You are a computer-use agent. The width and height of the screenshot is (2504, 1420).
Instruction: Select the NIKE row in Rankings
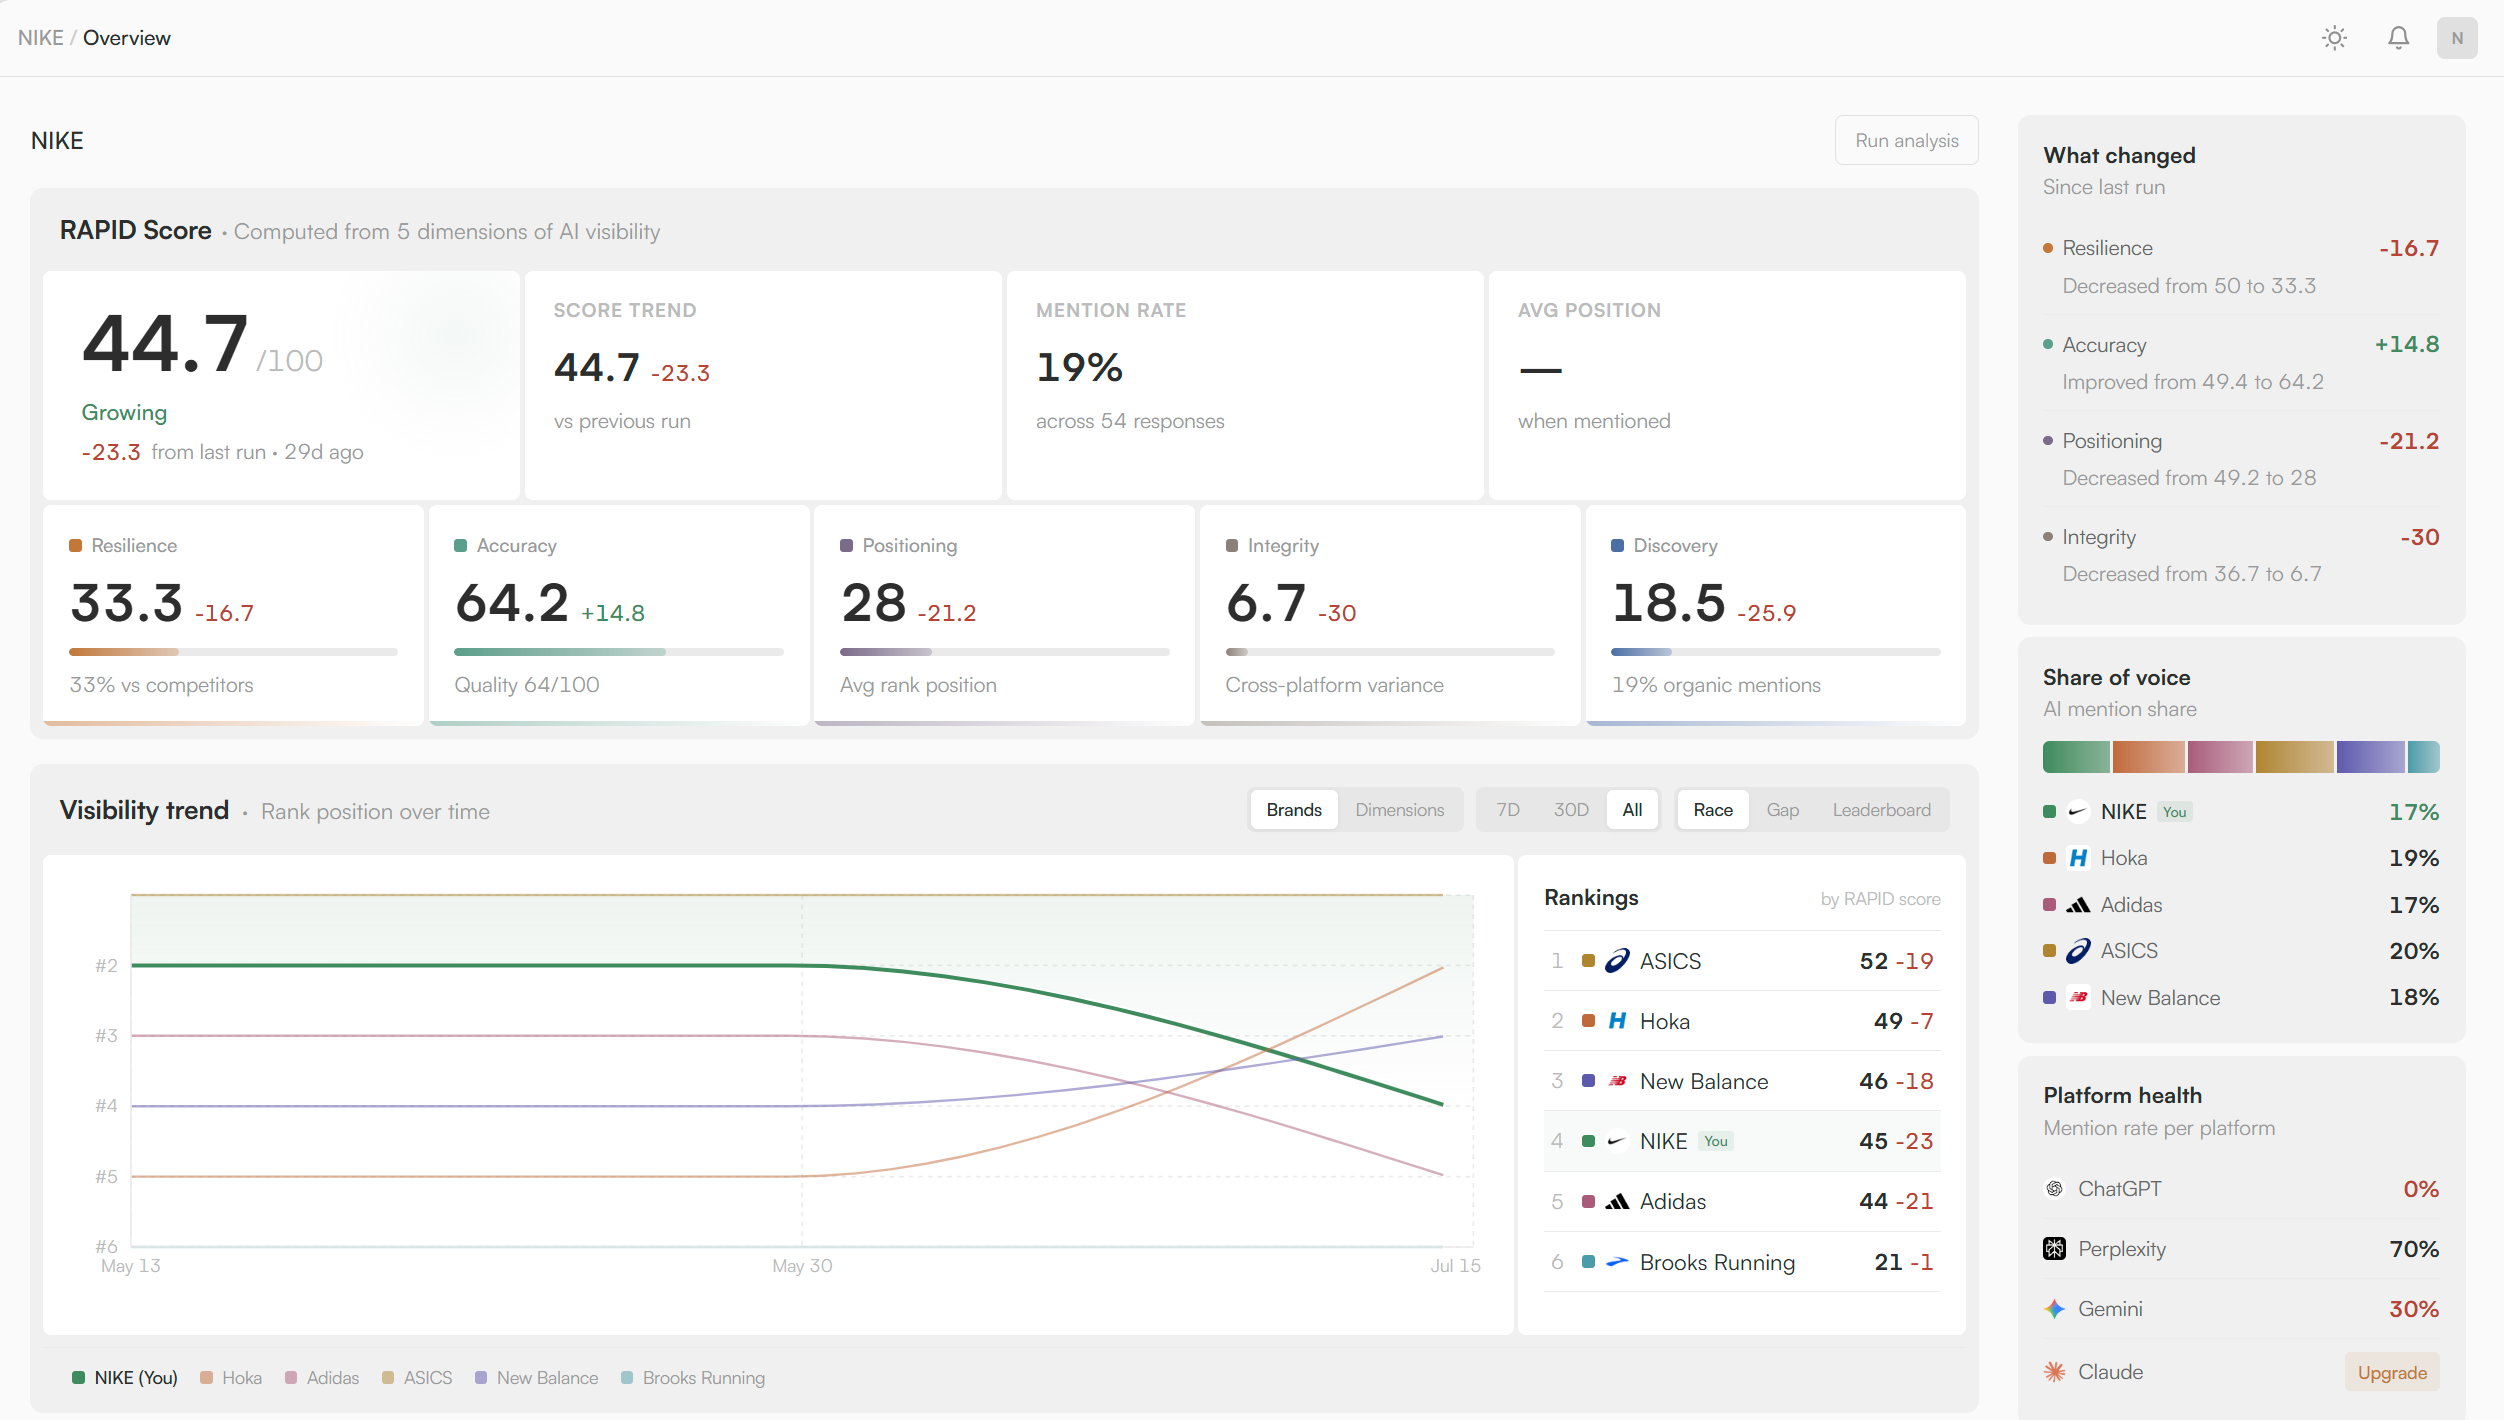(1742, 1141)
